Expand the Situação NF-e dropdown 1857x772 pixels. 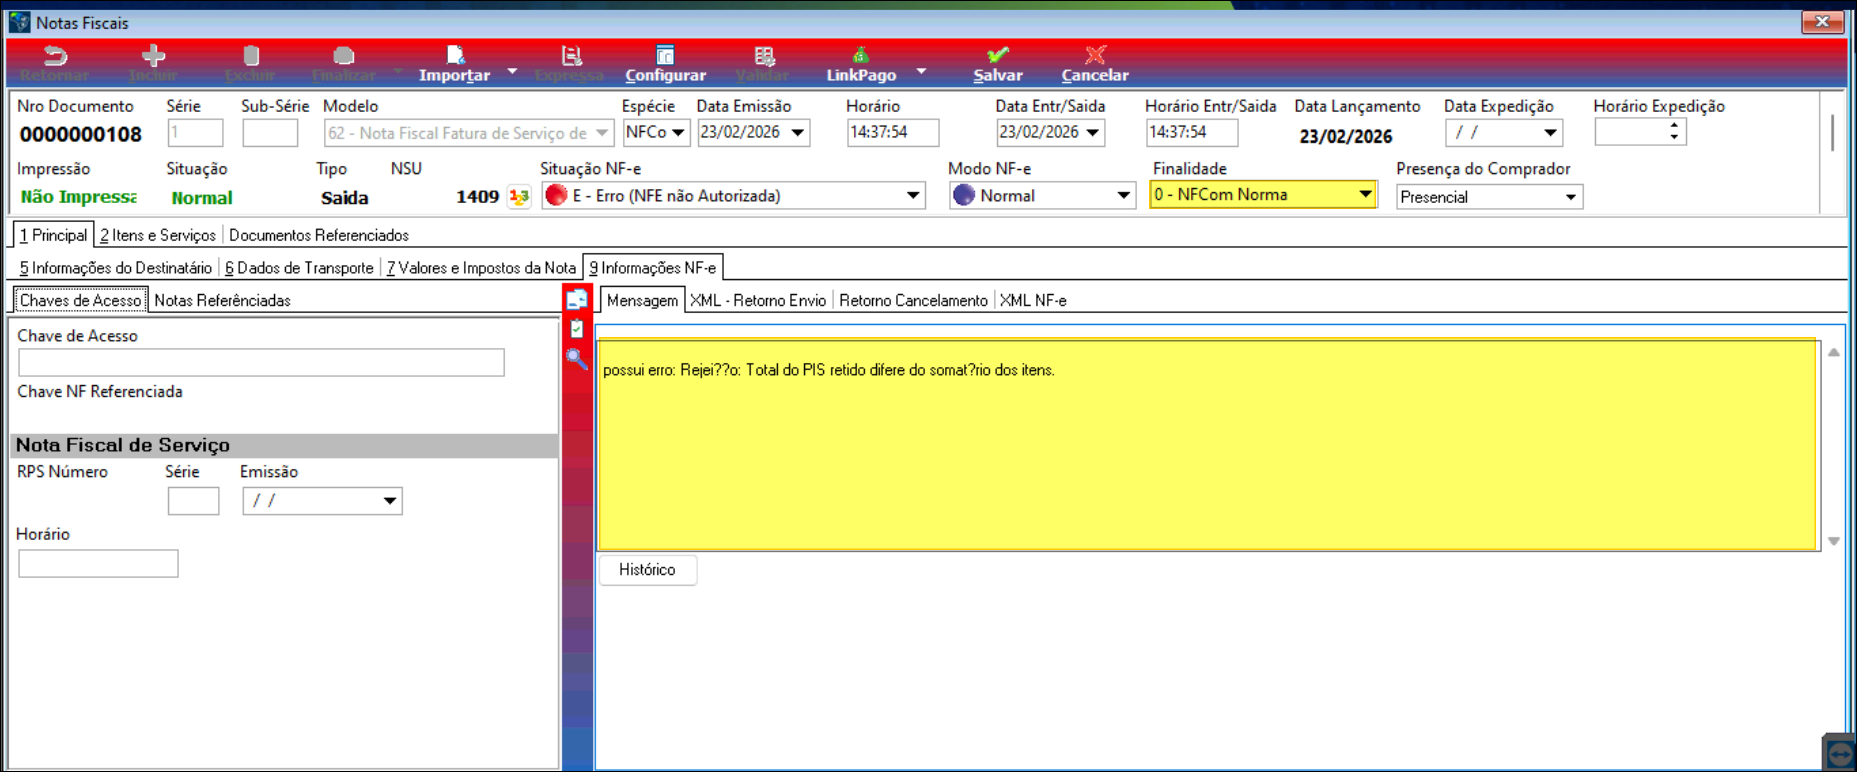point(913,196)
